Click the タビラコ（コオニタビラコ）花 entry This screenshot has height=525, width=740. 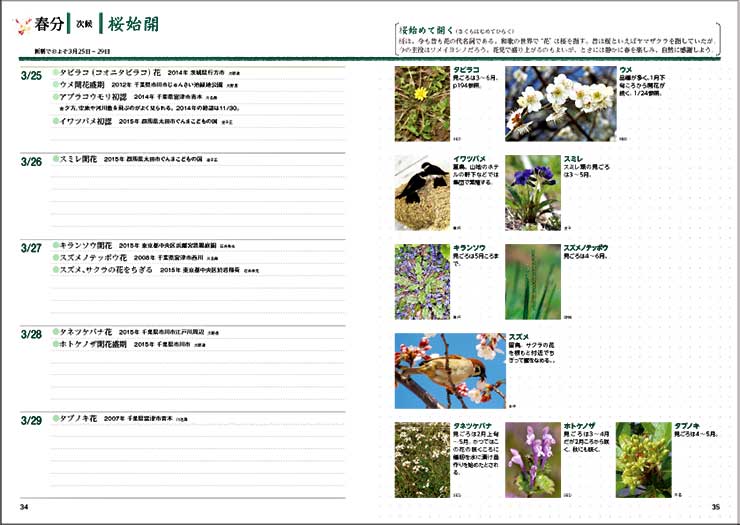coord(110,73)
